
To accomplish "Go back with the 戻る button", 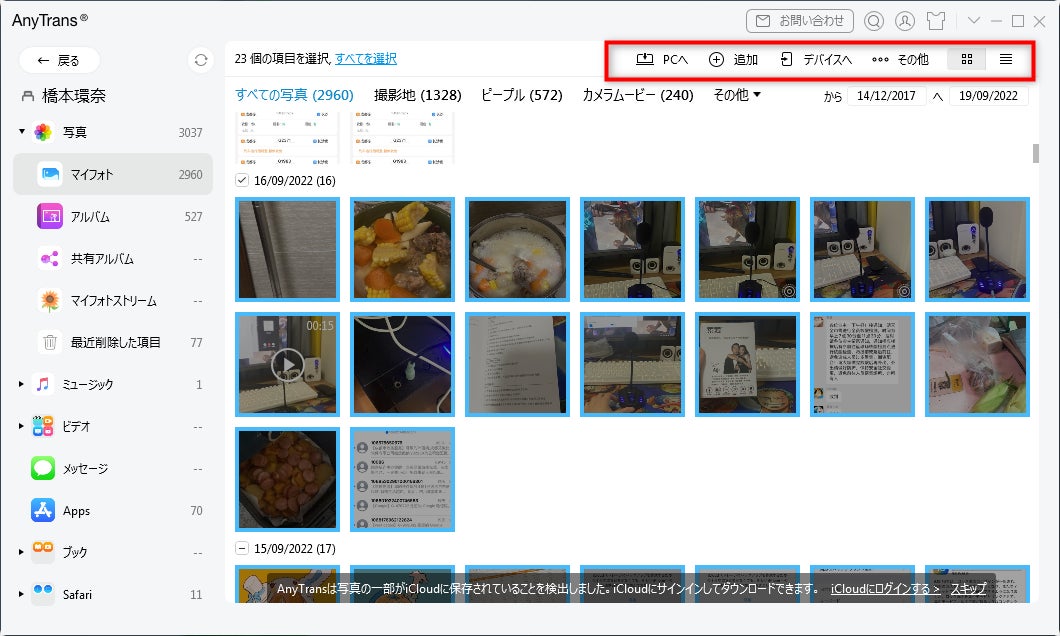I will [x=59, y=60].
